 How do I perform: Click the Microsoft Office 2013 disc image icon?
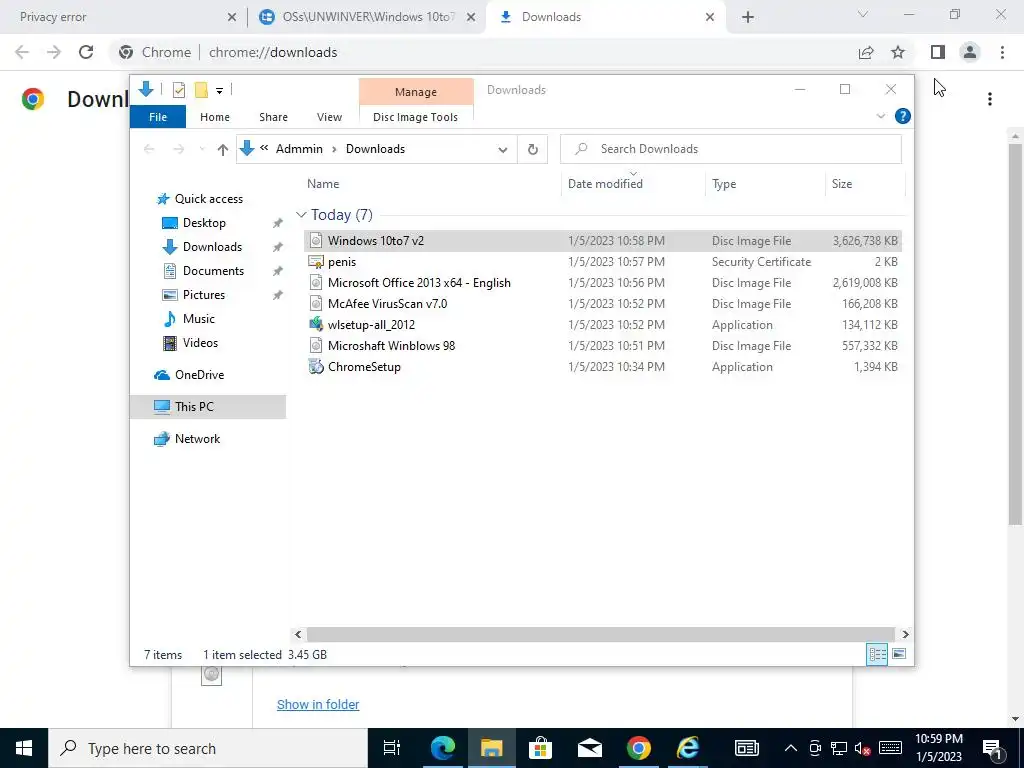click(x=316, y=283)
